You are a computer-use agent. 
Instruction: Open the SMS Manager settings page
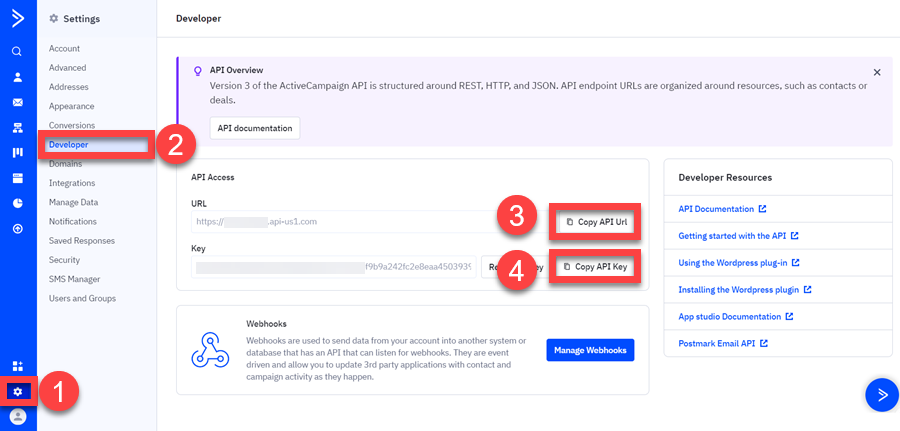click(75, 279)
